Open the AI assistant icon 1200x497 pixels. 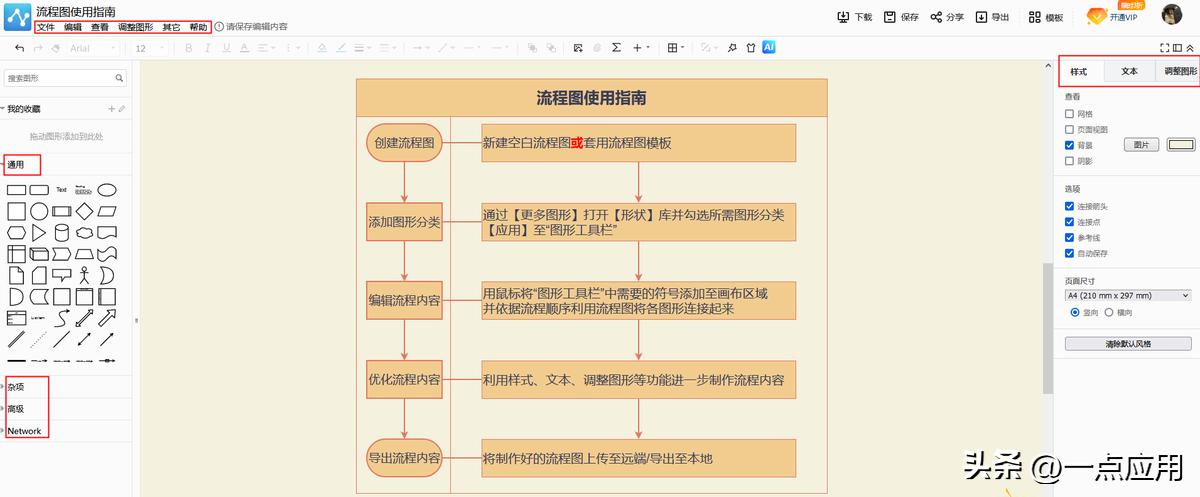tap(769, 47)
